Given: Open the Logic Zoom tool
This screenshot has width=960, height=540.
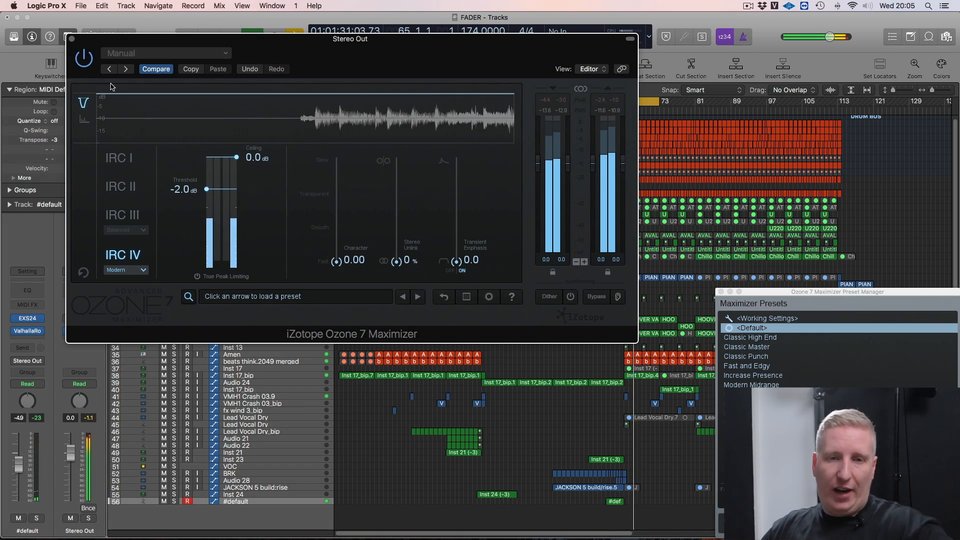Looking at the screenshot, I should click(x=914, y=67).
